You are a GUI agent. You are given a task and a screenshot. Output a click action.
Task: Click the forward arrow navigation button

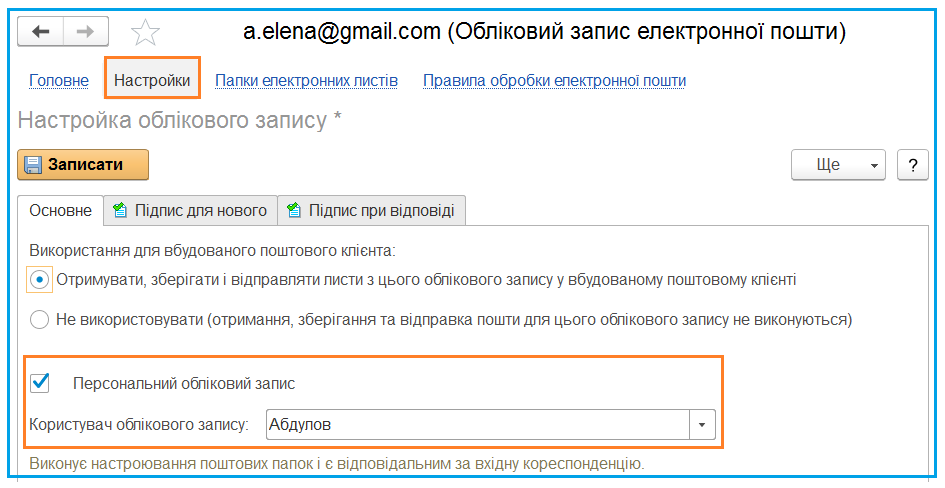(x=86, y=31)
